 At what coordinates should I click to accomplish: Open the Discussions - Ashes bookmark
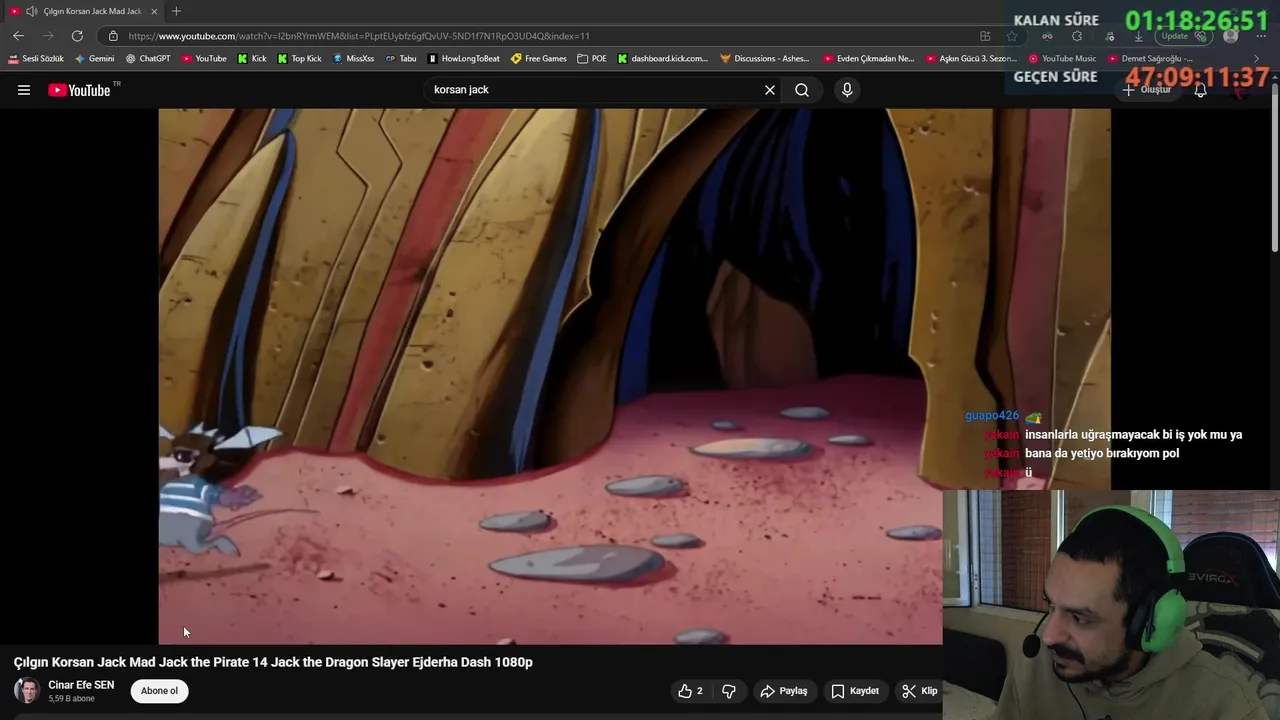766,59
